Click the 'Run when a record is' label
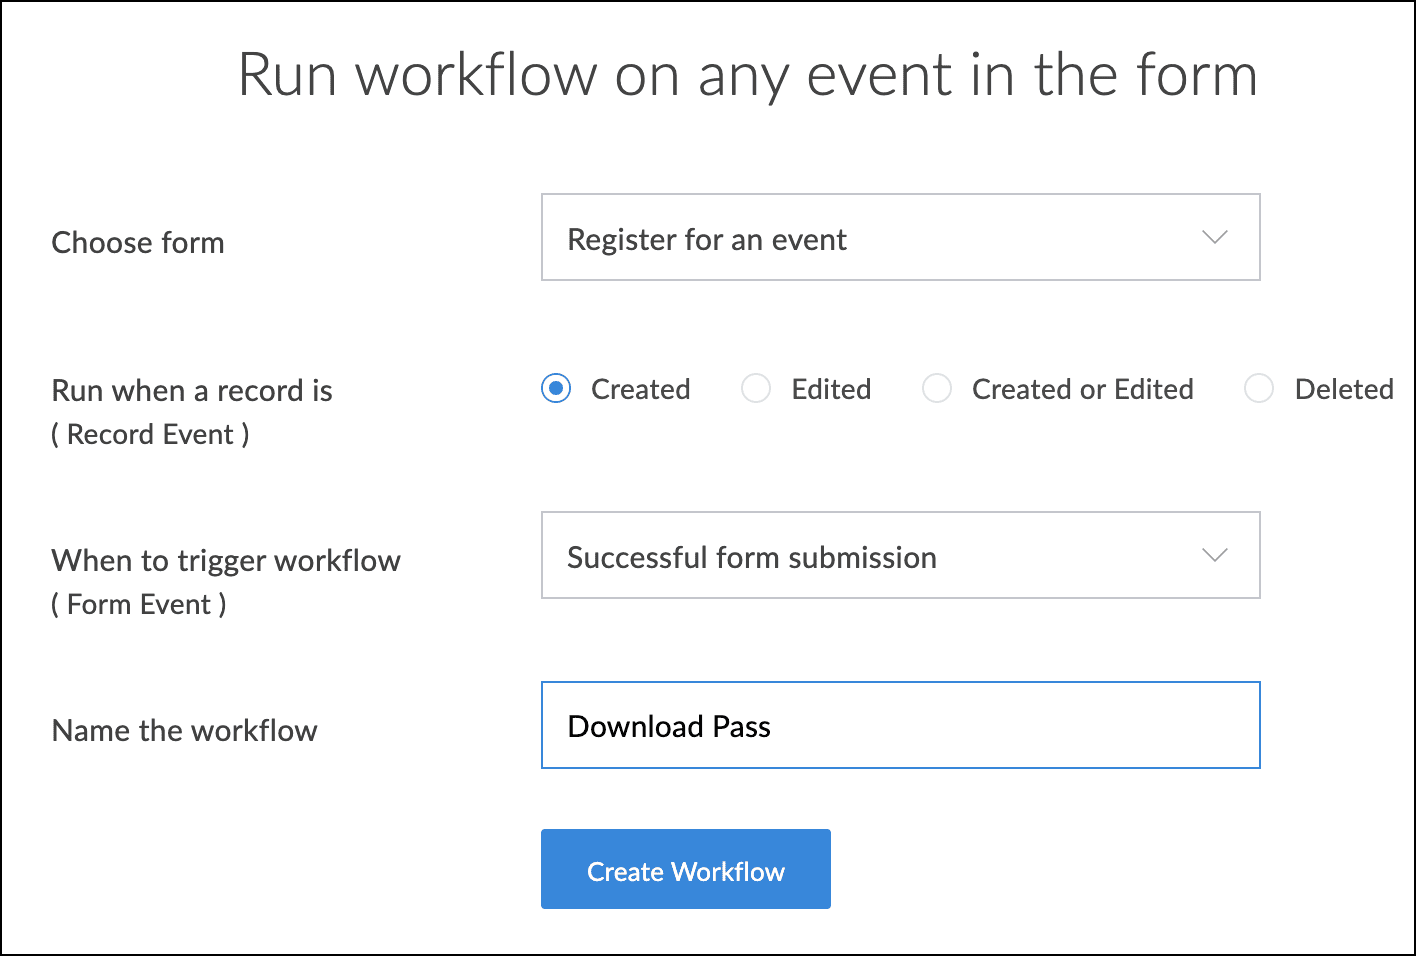This screenshot has height=956, width=1416. (192, 391)
